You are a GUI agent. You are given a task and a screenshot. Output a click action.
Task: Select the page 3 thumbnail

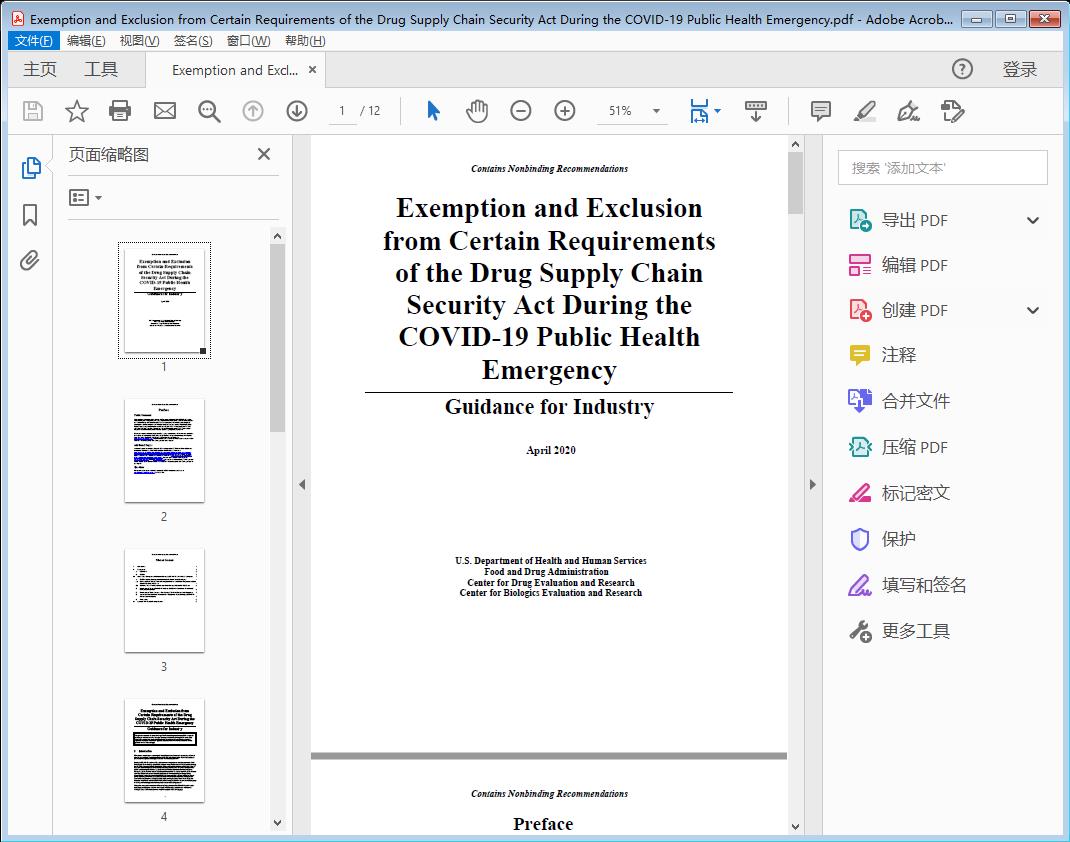click(x=163, y=599)
